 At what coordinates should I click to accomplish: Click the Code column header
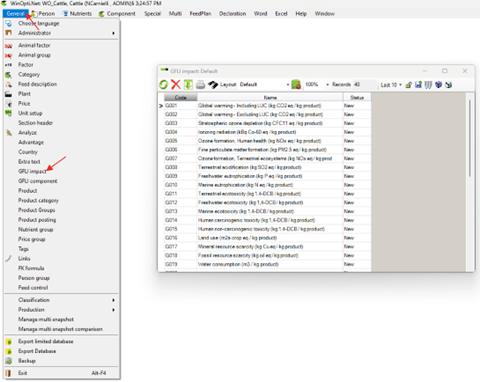pyautogui.click(x=180, y=97)
